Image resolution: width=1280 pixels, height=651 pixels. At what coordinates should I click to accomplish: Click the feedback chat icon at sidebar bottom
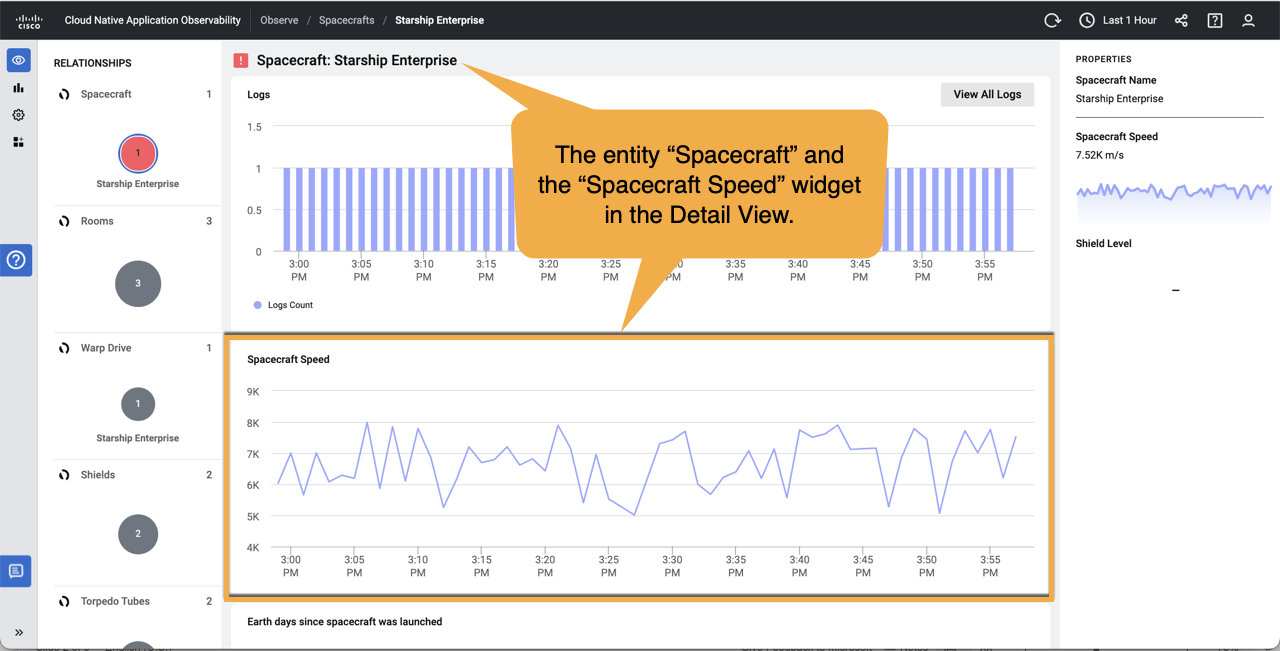coord(18,570)
